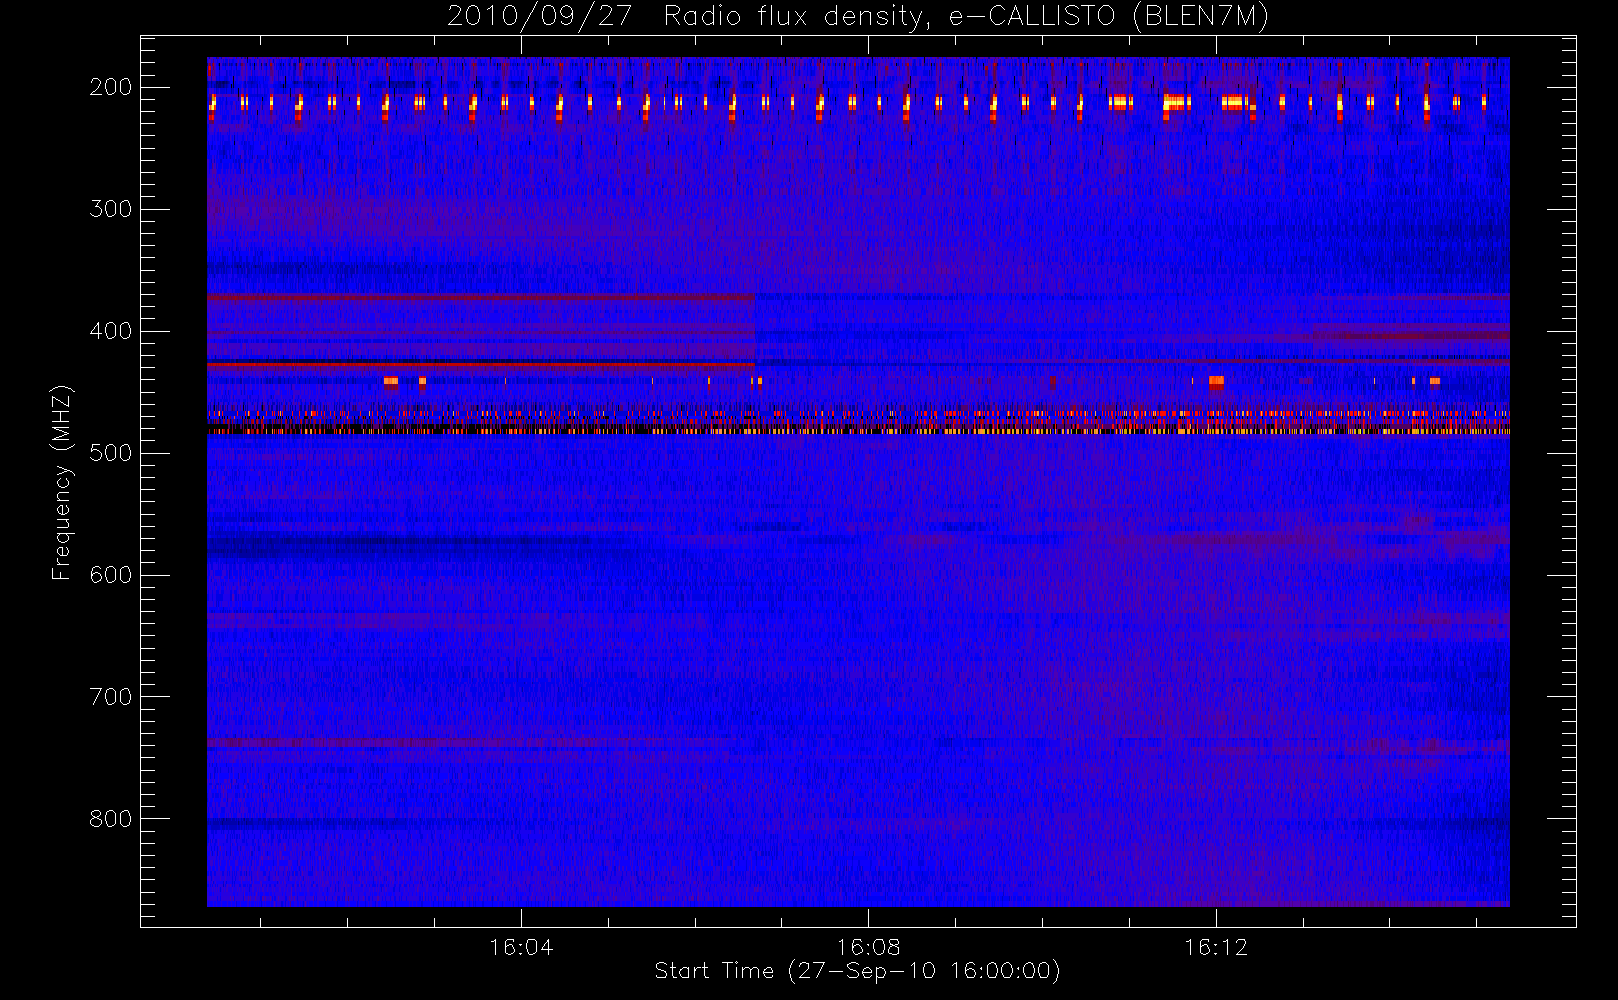Click the 16:04 time tick label

coord(521,946)
